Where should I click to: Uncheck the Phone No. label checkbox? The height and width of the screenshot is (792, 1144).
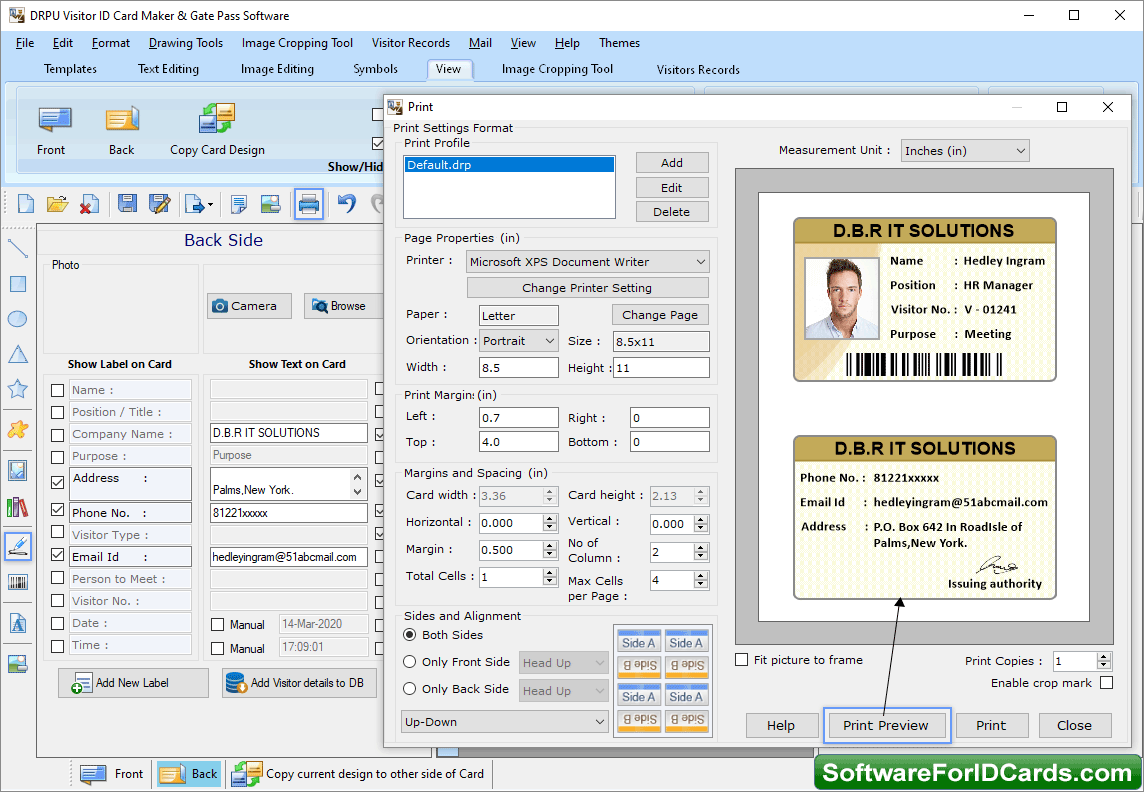[58, 510]
